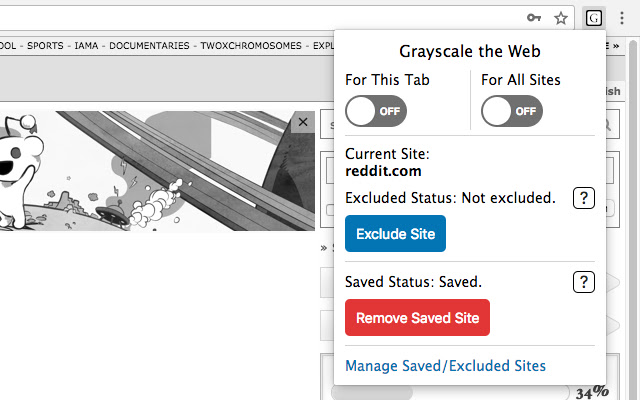640x400 pixels.
Task: Click the Excluded Status help question mark
Action: click(x=584, y=198)
